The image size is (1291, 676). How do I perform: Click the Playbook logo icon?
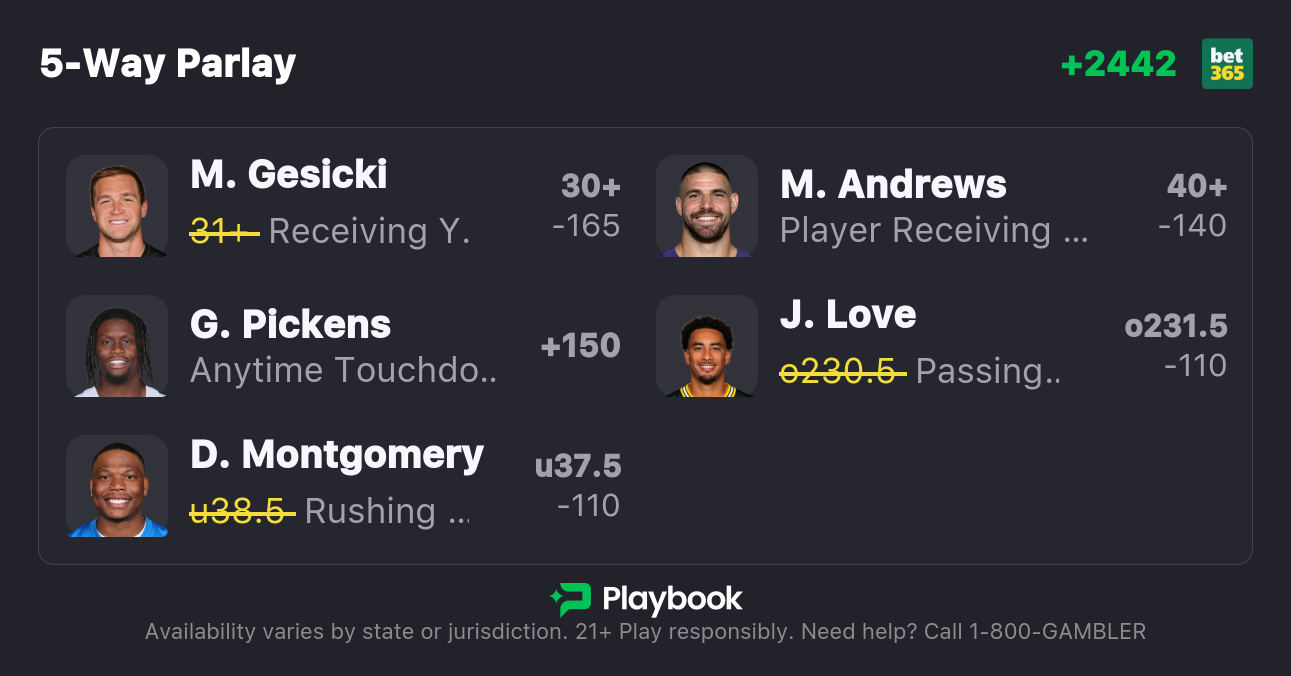coord(570,599)
